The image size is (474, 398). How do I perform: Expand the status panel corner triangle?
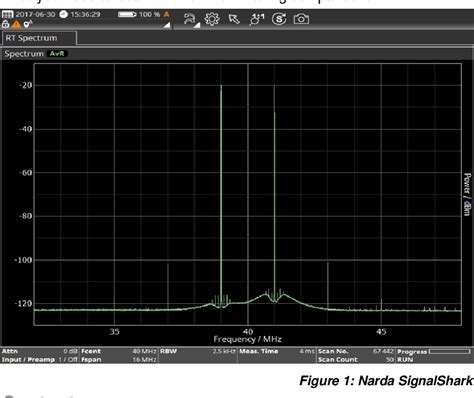pyautogui.click(x=167, y=25)
